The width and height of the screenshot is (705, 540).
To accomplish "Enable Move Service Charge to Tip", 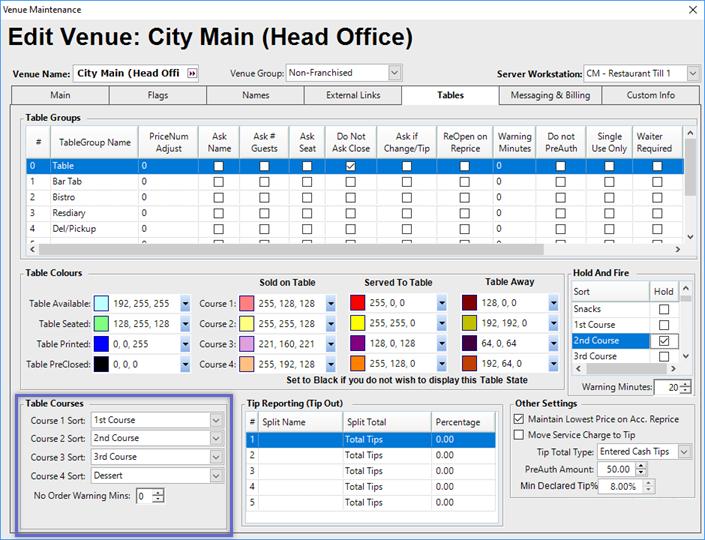I will 518,435.
